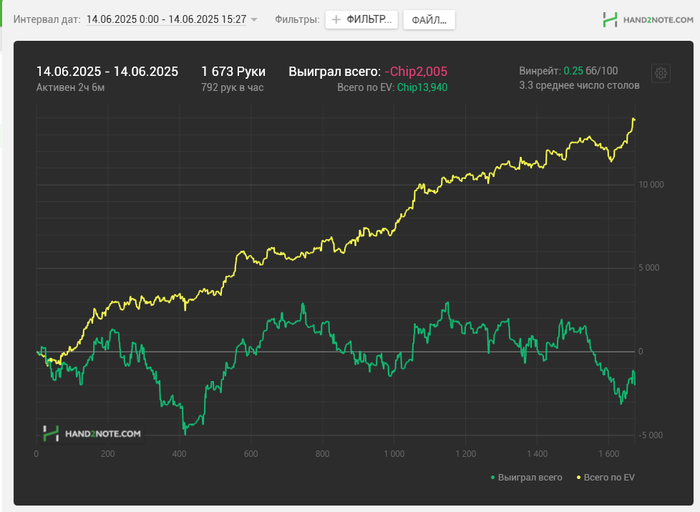
Task: Click the ФИЛЬТР... add filter button
Action: click(362, 20)
